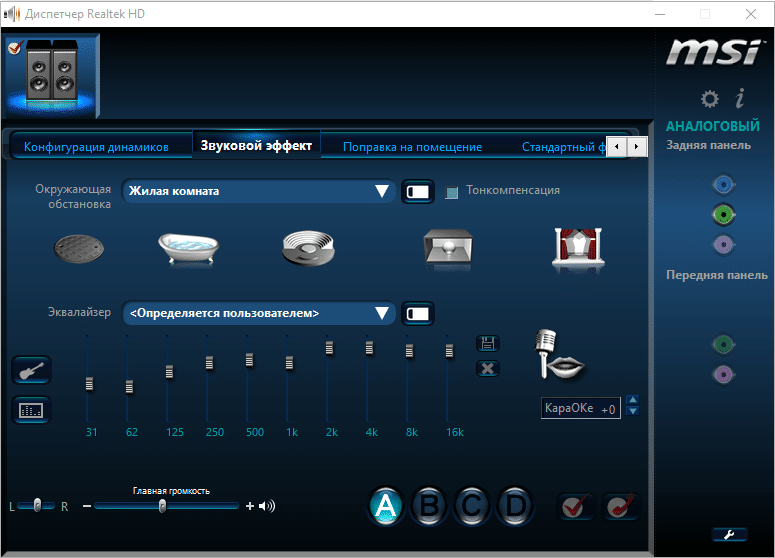Click the 1k equalizer slider handle

290,363
